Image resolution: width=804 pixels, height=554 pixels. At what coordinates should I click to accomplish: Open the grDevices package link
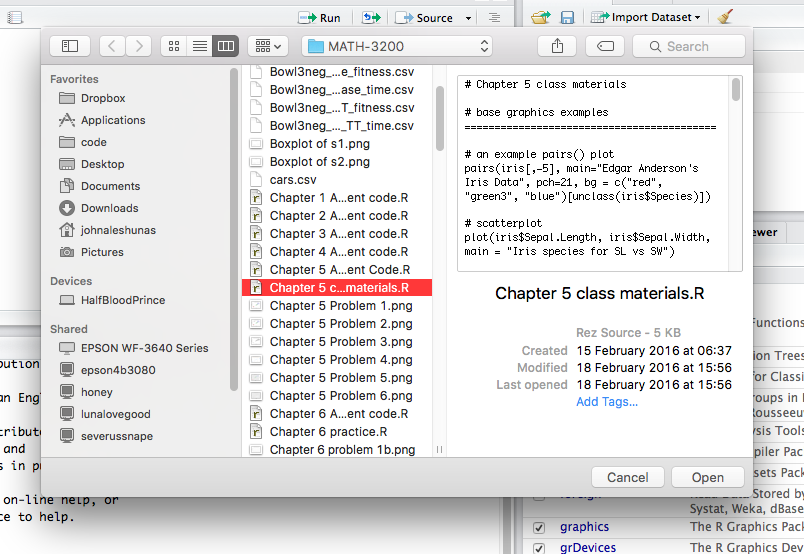click(x=588, y=547)
